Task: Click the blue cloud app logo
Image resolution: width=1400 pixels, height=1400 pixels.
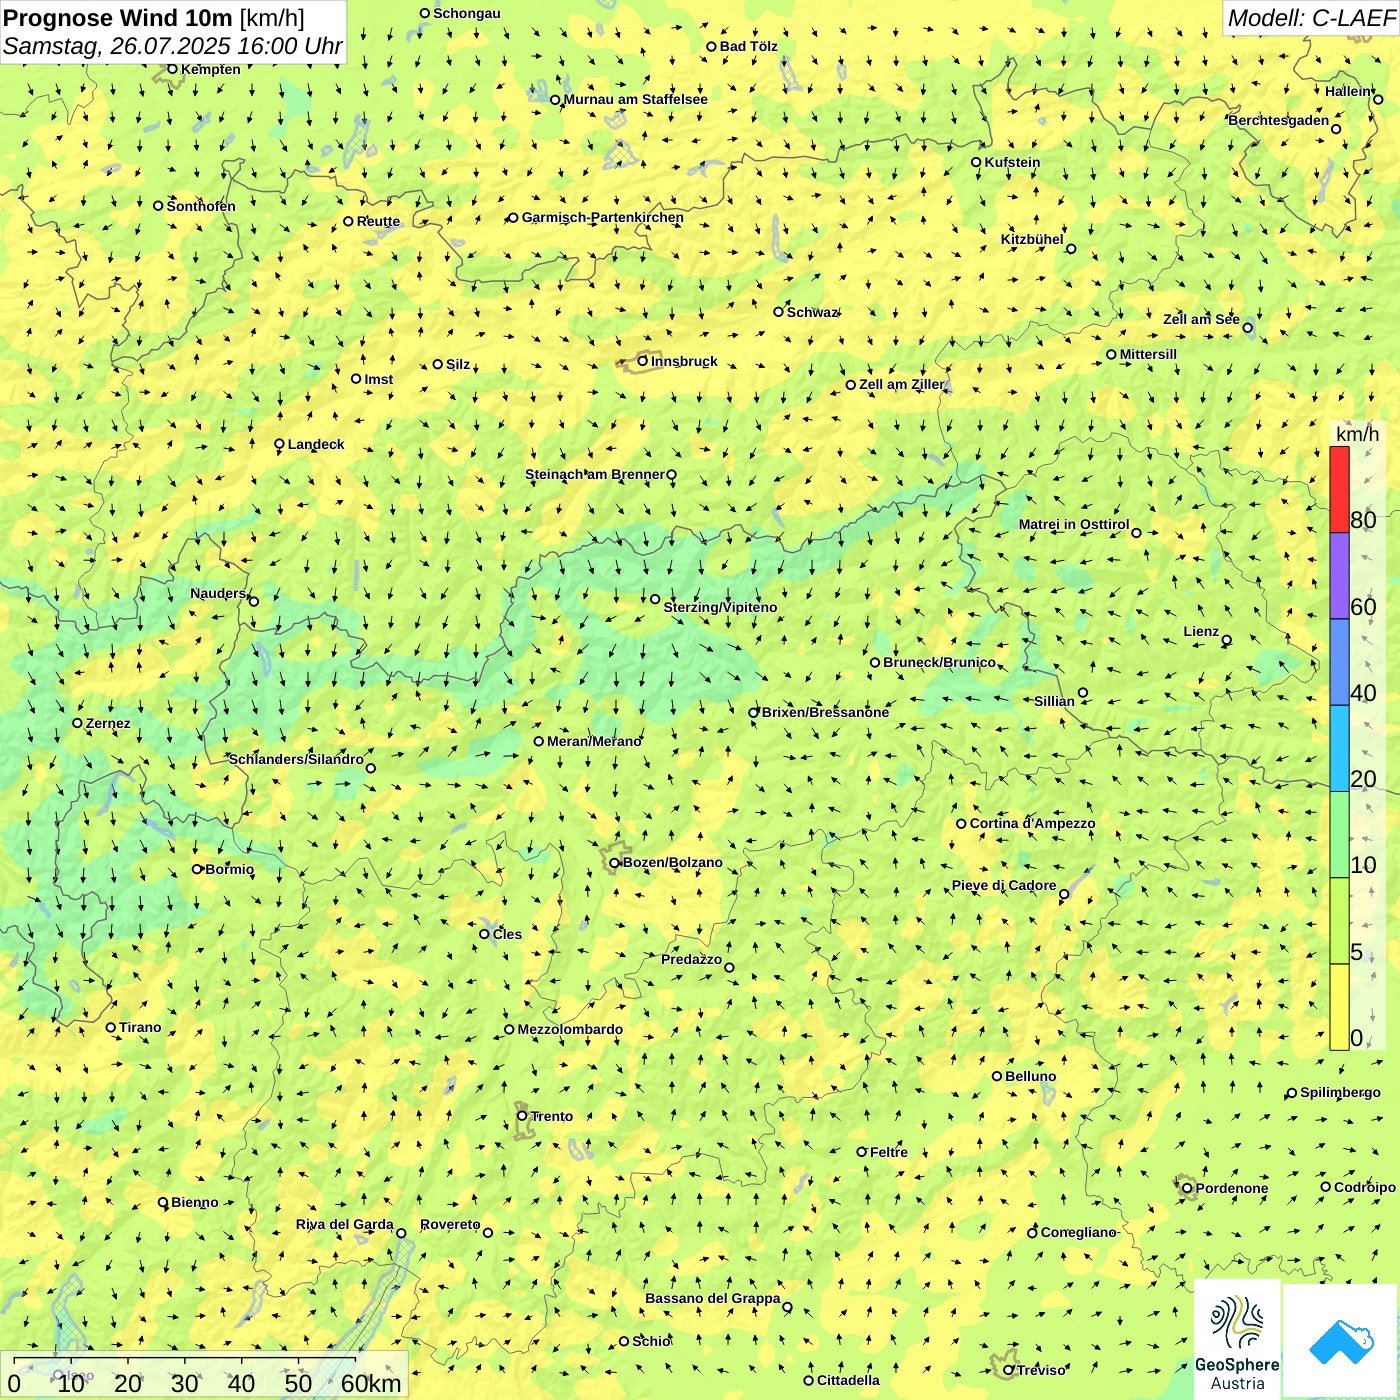Action: (x=1341, y=1341)
